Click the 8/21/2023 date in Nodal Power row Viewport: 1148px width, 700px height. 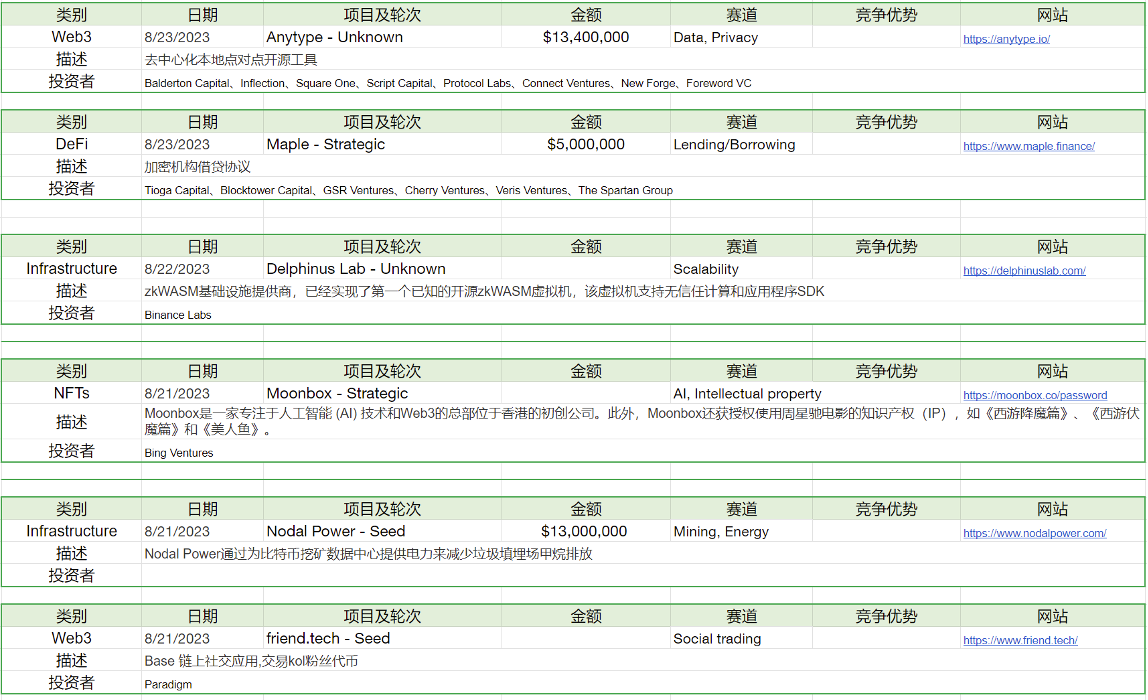click(x=202, y=531)
